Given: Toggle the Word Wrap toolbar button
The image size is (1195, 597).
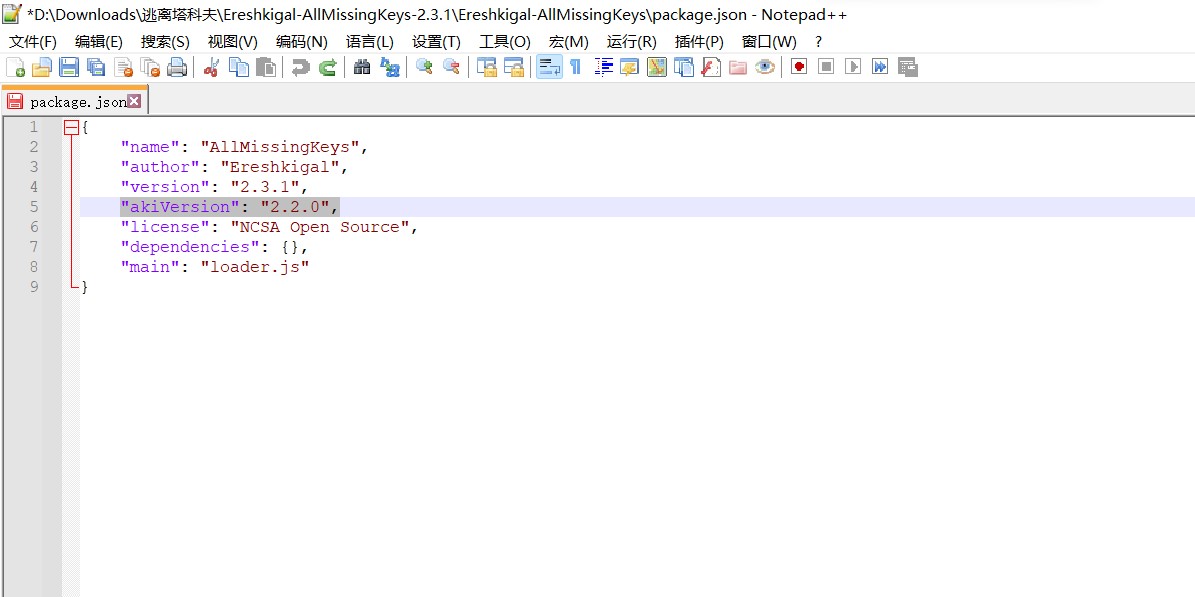Looking at the screenshot, I should 549,67.
